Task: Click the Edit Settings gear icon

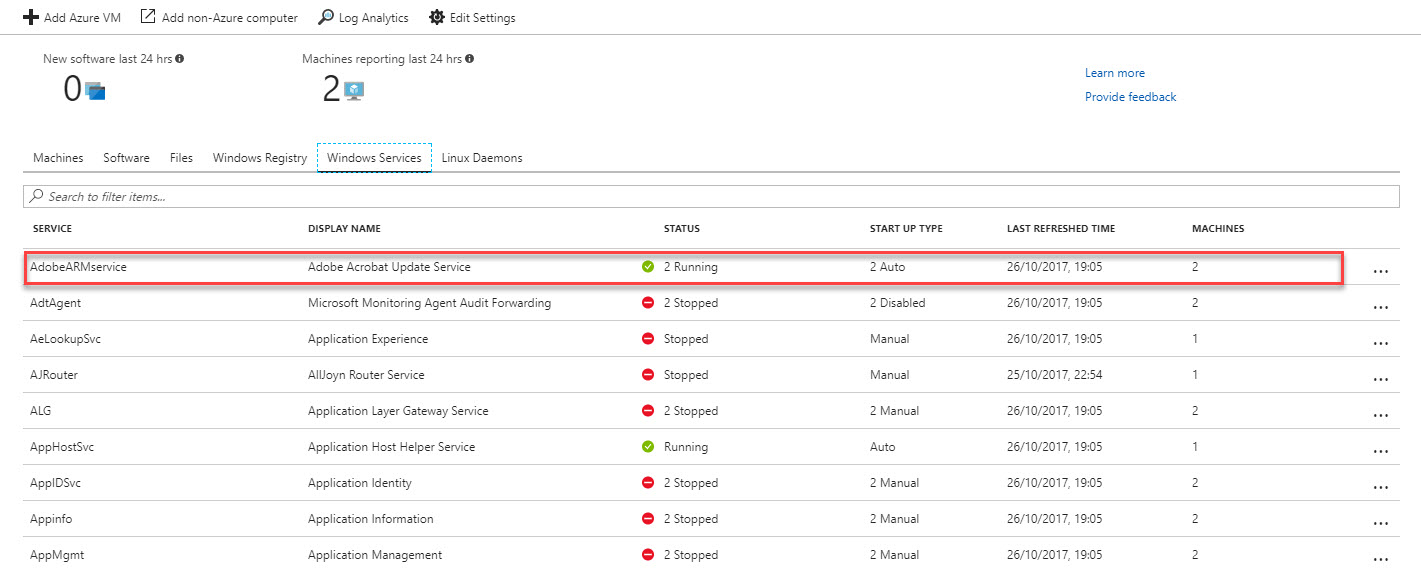Action: coord(437,17)
